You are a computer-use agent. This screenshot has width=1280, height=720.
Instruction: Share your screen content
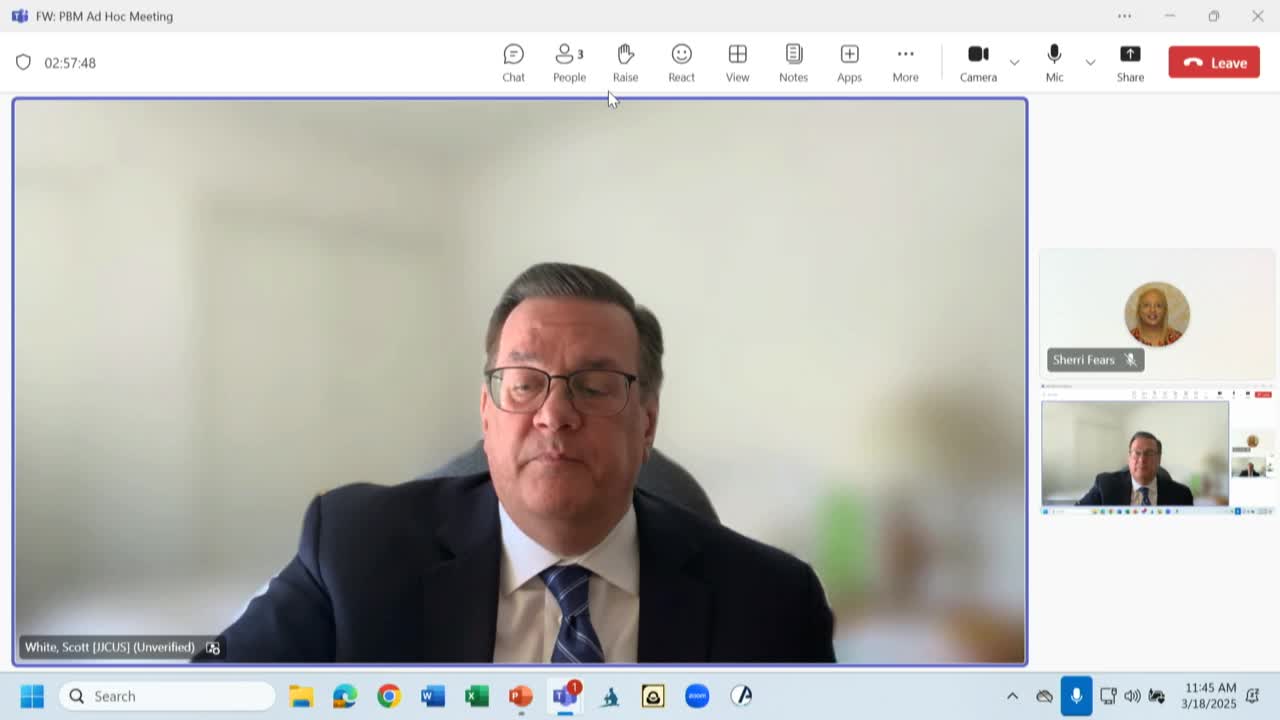pos(1130,63)
